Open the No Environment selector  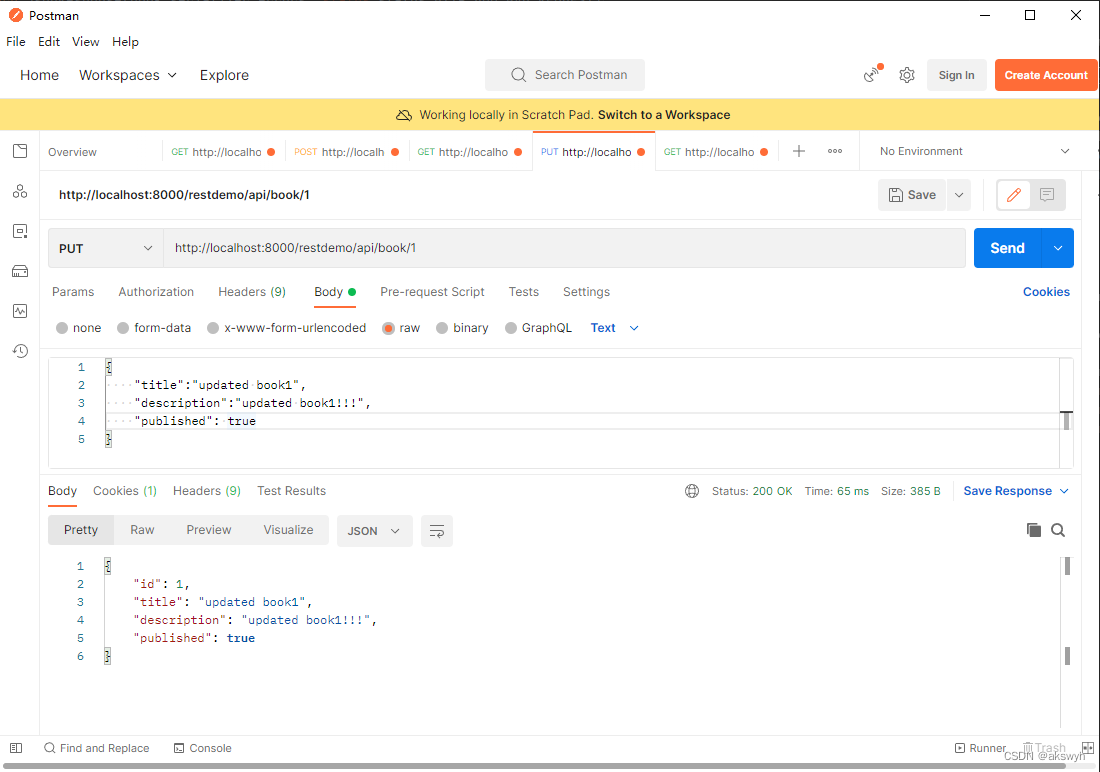(x=974, y=152)
